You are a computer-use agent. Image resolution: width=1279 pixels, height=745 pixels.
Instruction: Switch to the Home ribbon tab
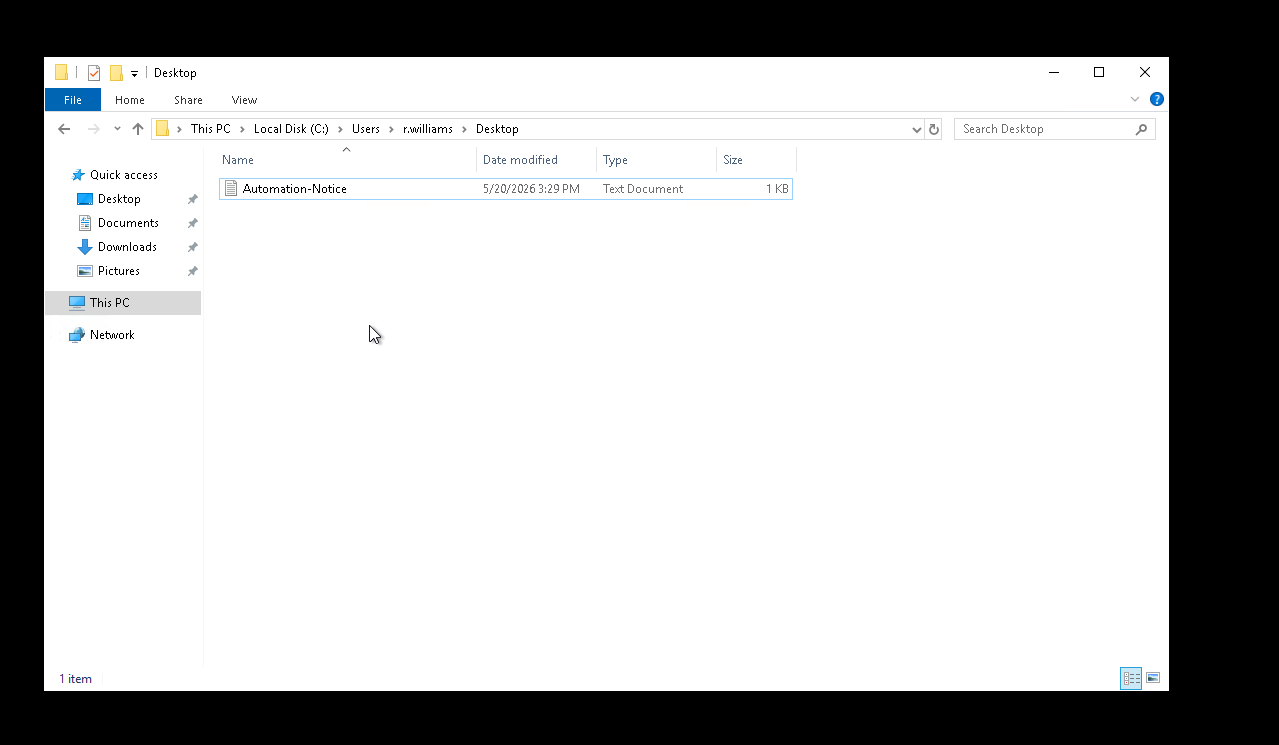coord(130,100)
